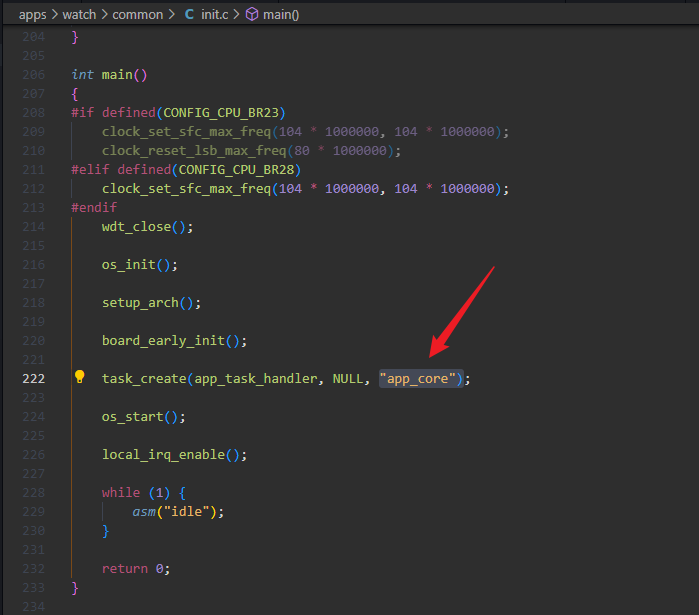Click the #elif directive on line 211
The width and height of the screenshot is (699, 615).
[x=90, y=170]
